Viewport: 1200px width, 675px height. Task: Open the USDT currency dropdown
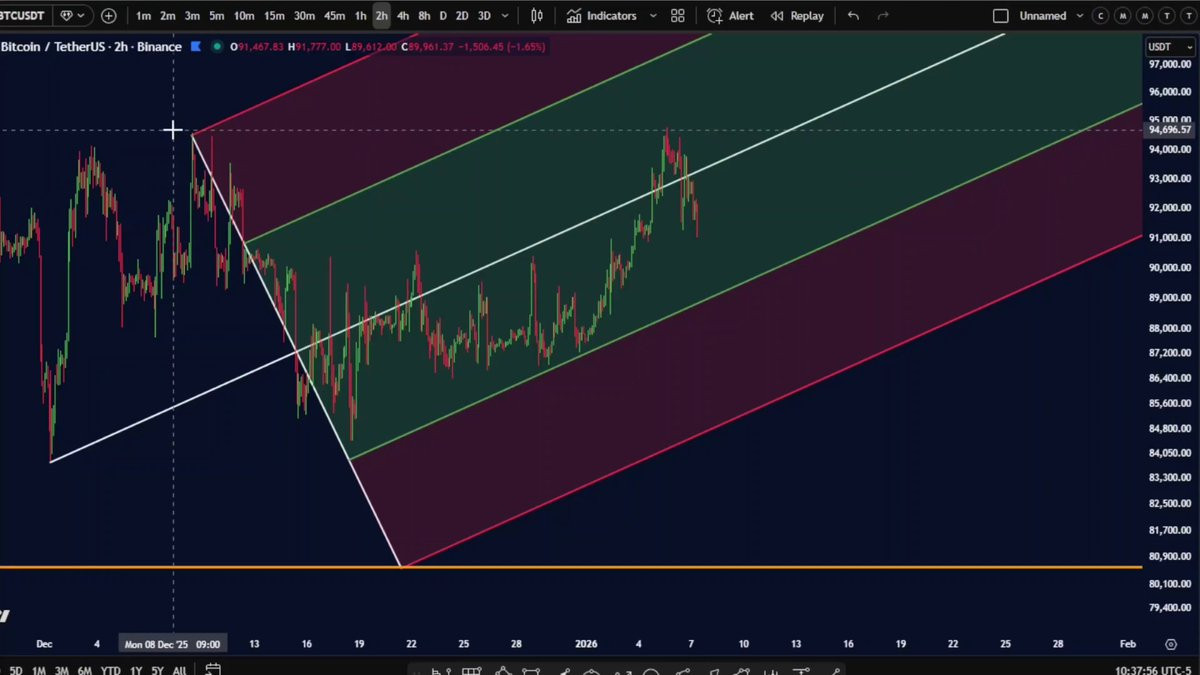coord(1169,47)
